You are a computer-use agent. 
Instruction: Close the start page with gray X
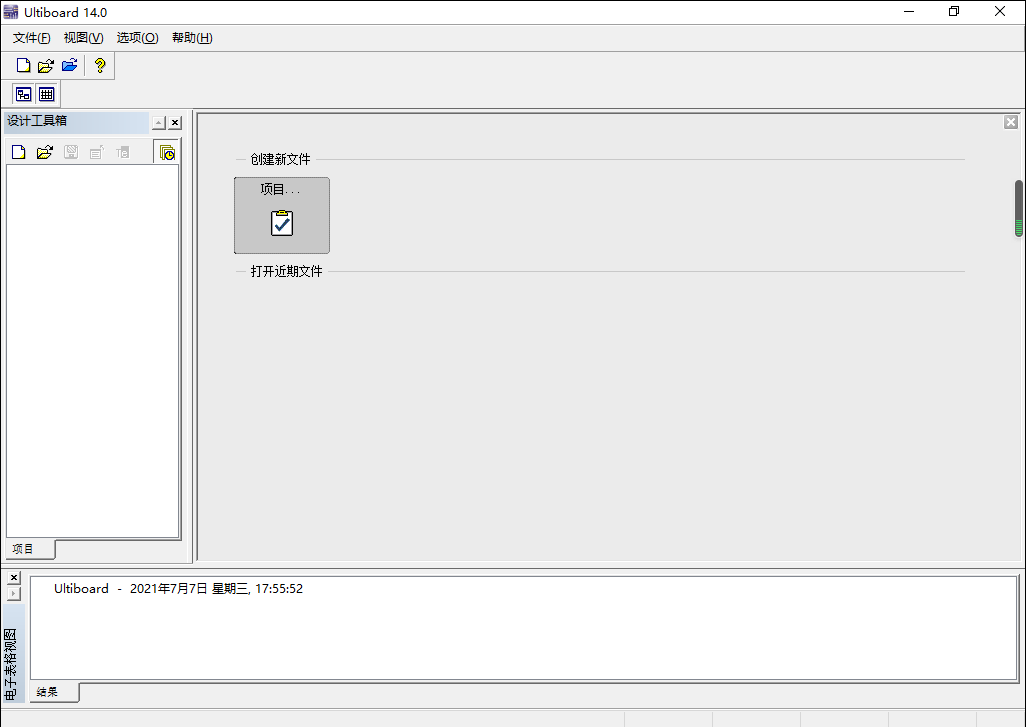1011,122
